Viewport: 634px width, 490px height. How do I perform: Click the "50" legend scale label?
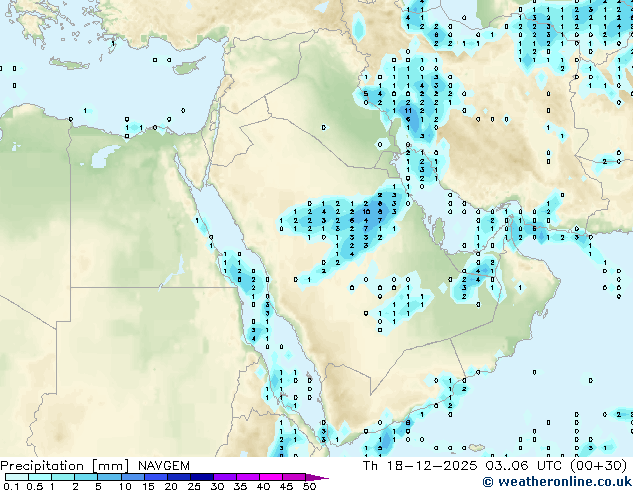[310, 486]
